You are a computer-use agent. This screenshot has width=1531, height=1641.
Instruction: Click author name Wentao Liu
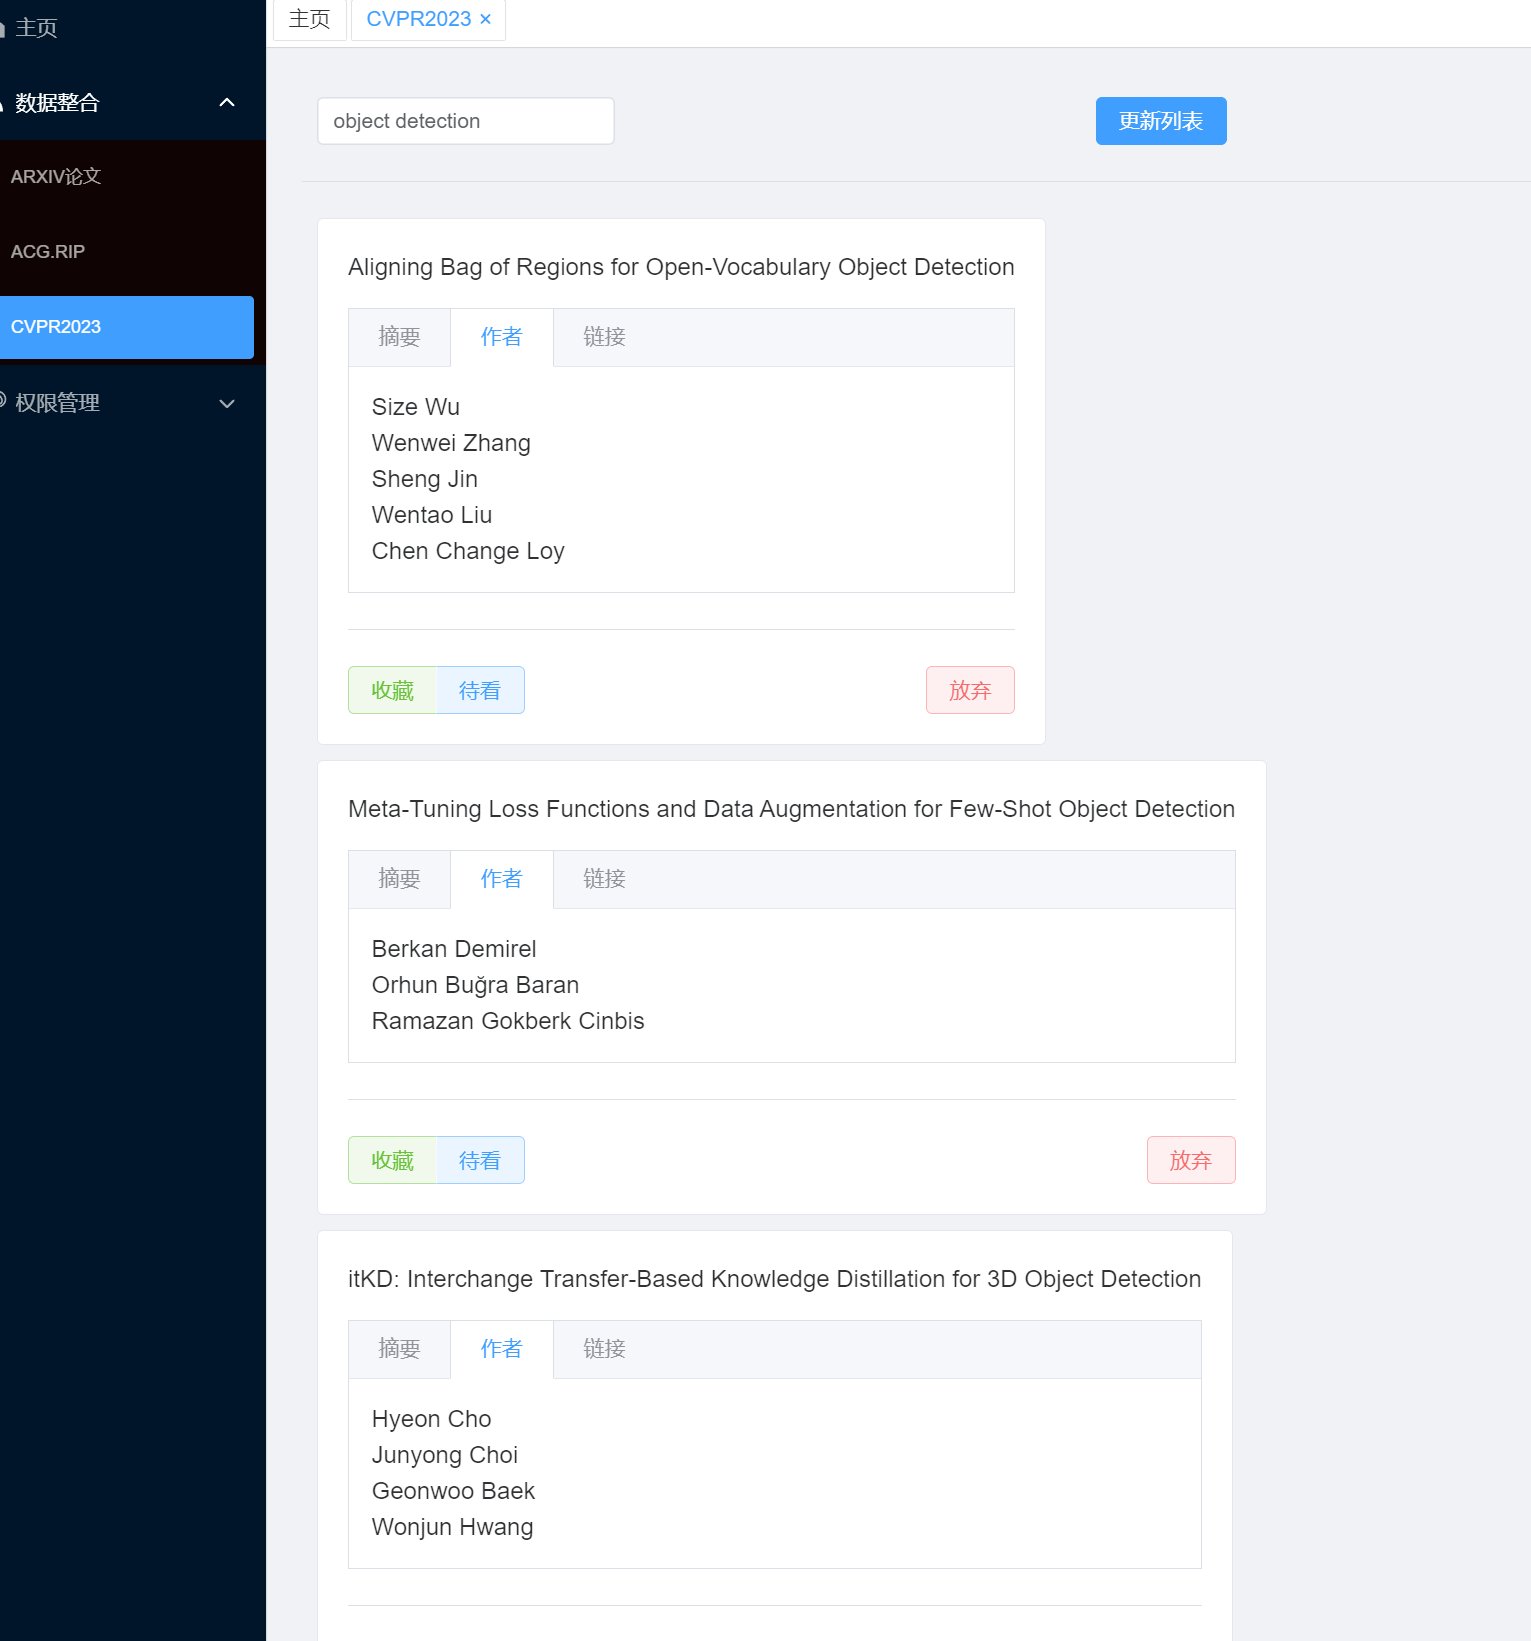pos(432,515)
